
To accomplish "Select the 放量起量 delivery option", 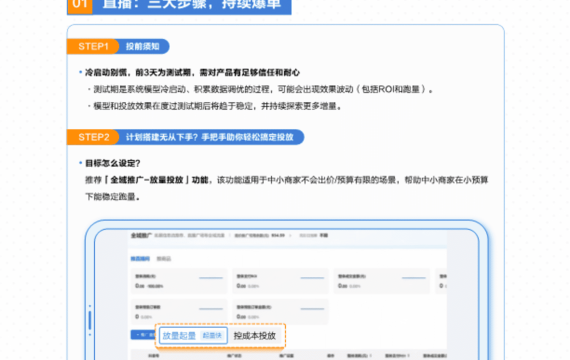I will click(x=193, y=335).
